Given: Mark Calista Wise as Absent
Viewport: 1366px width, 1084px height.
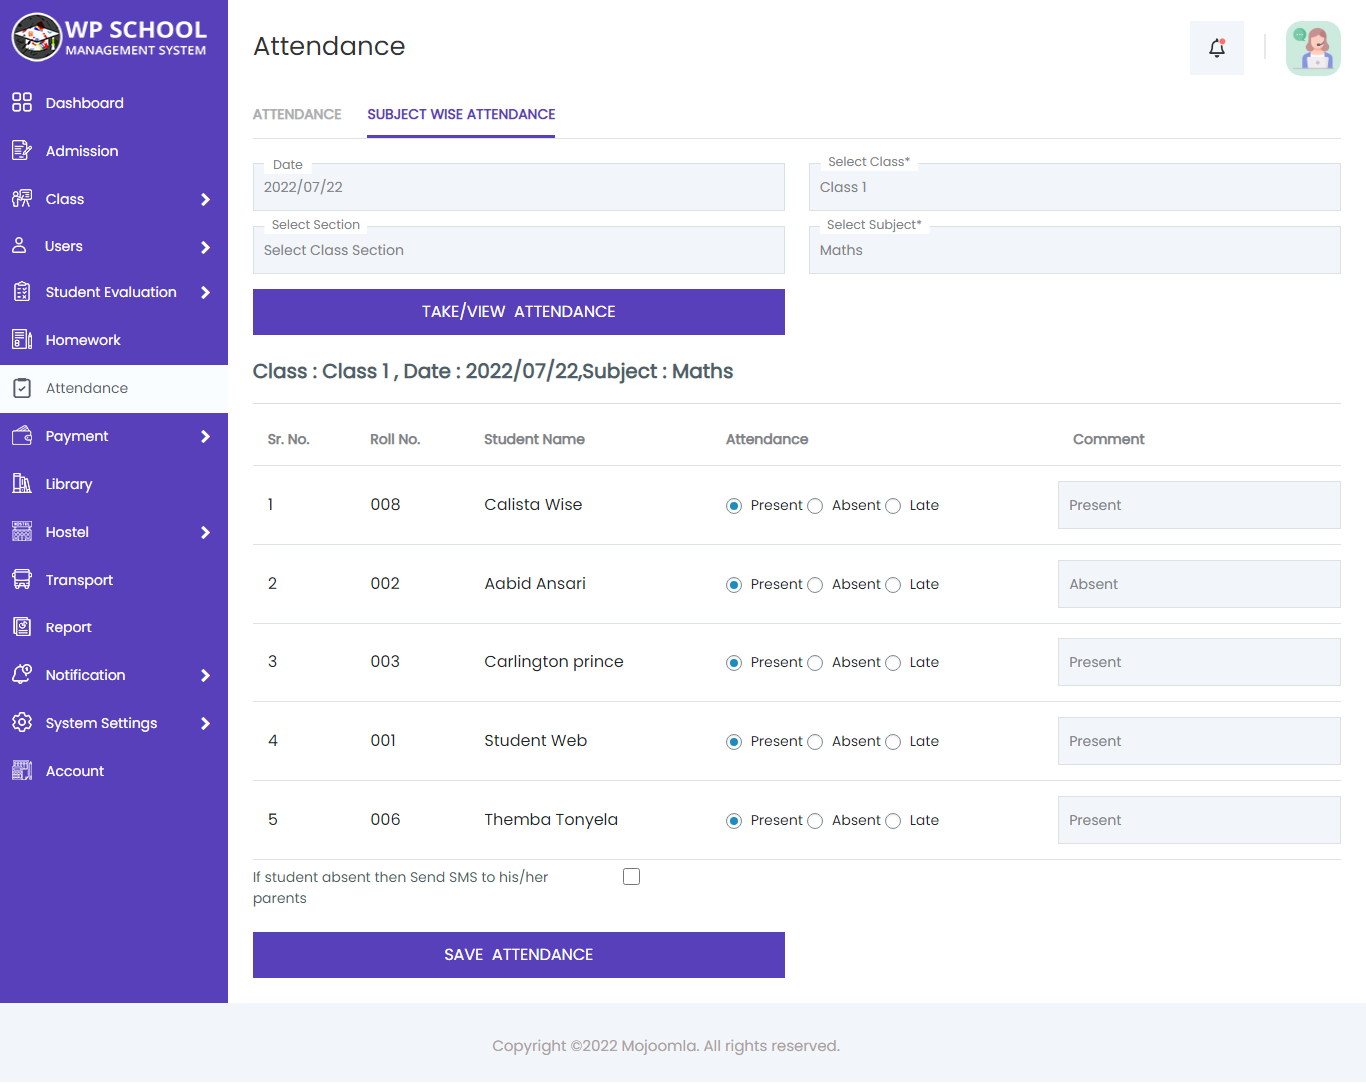Looking at the screenshot, I should click(815, 506).
